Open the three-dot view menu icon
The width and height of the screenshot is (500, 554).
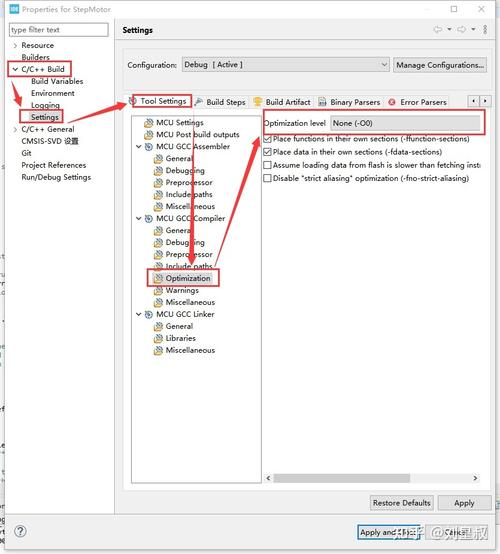tap(485, 29)
